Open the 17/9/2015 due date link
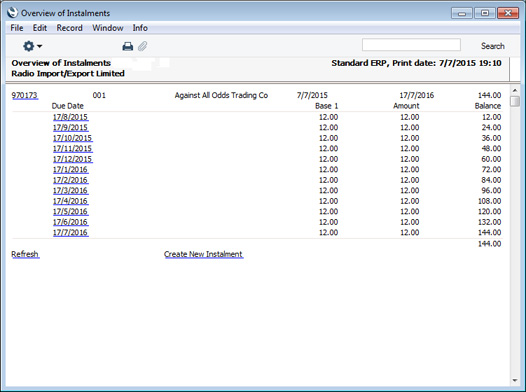This screenshot has height=392, width=526. click(x=70, y=128)
